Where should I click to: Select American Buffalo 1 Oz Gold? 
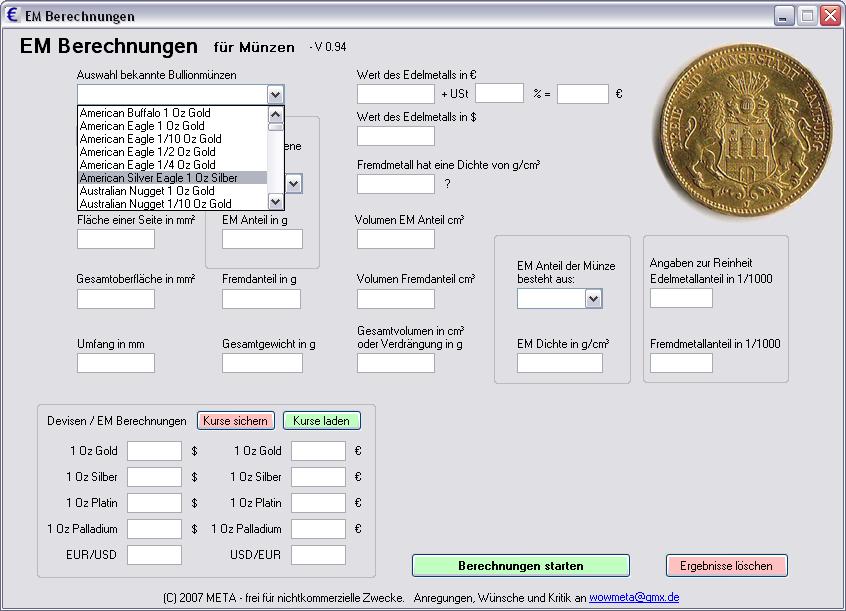pos(173,113)
